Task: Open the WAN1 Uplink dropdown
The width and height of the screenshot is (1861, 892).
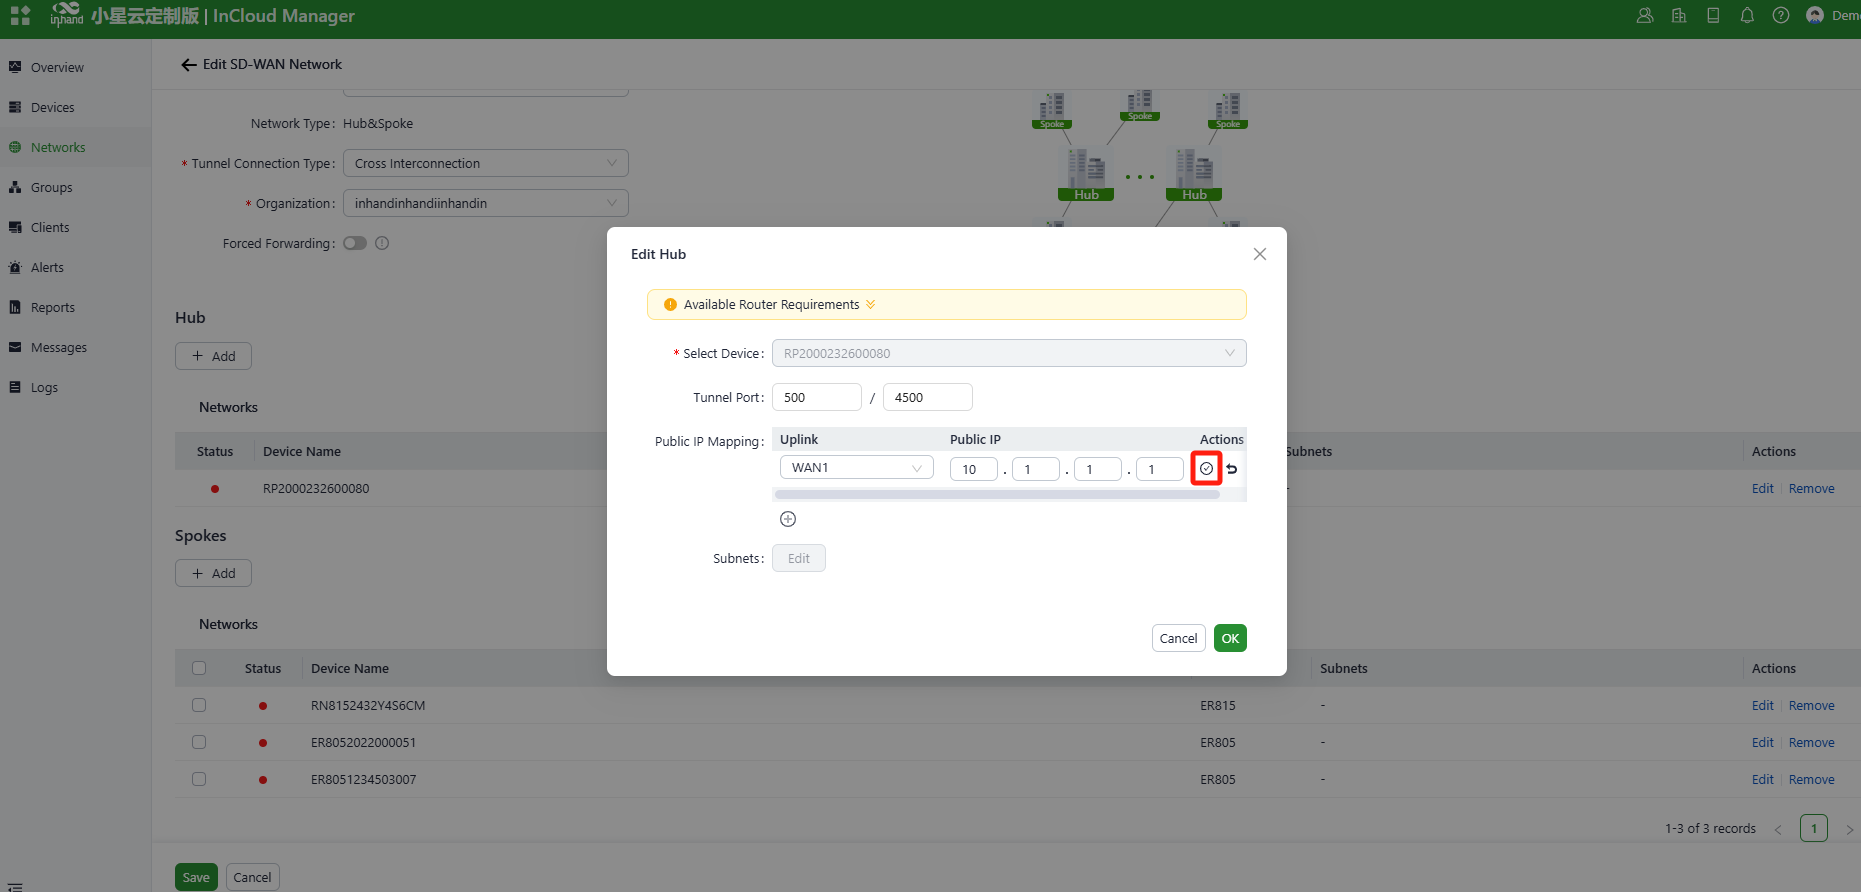Action: [x=856, y=468]
